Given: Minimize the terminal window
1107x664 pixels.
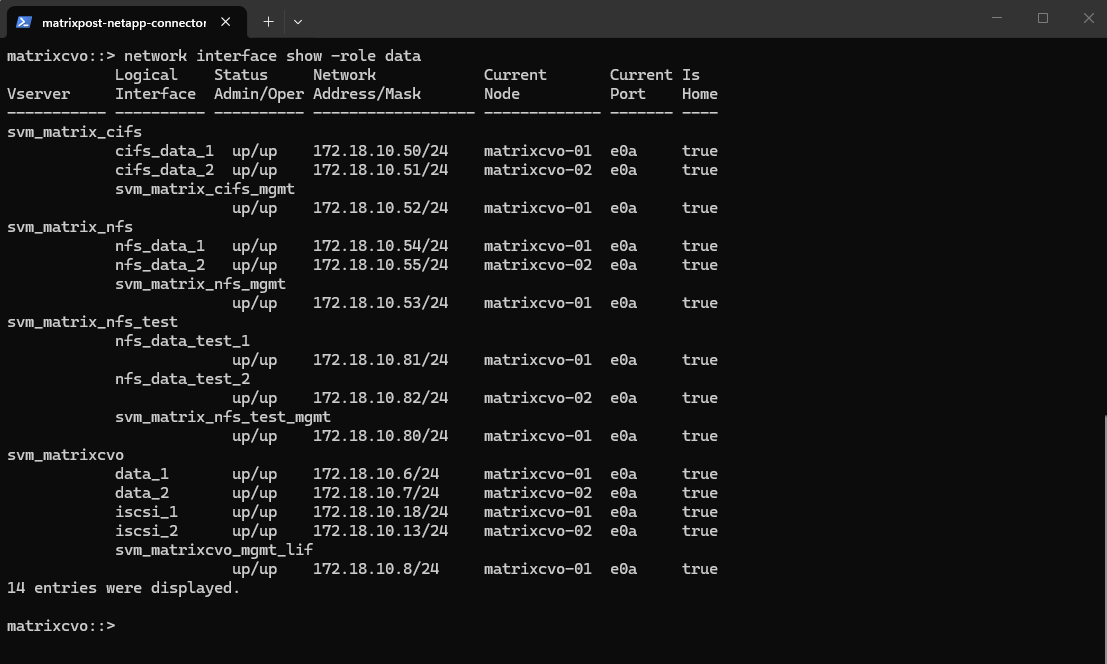Looking at the screenshot, I should (997, 18).
